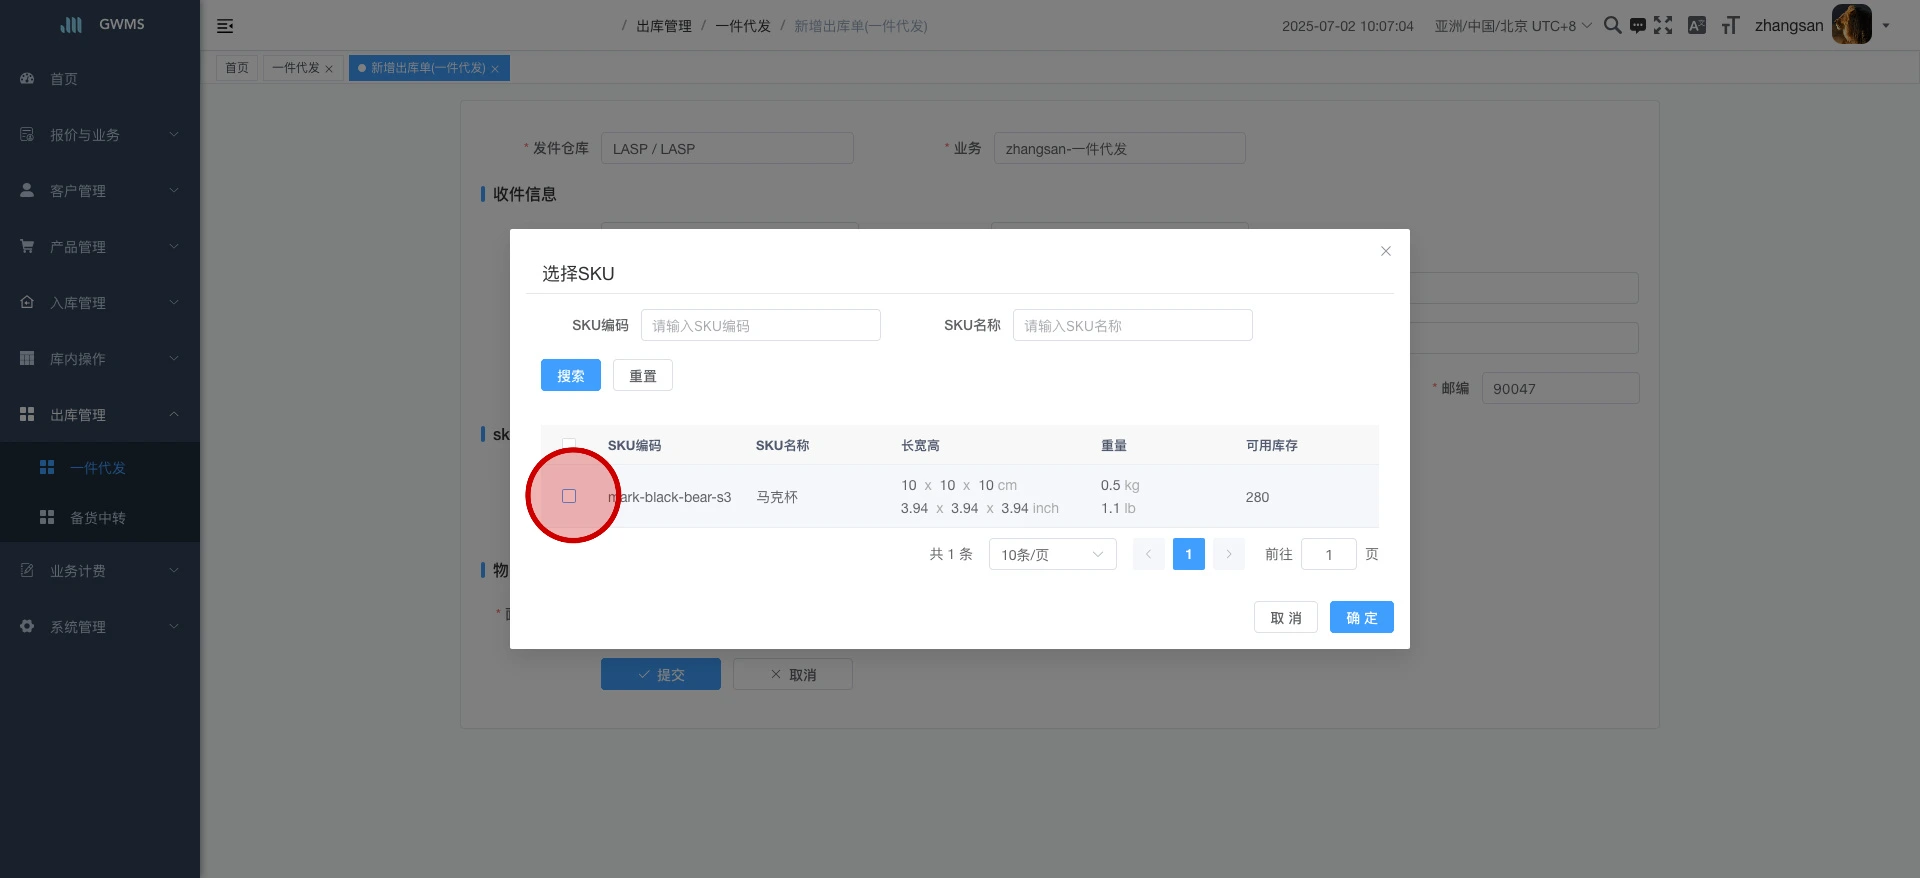Image resolution: width=1920 pixels, height=878 pixels.
Task: Open the font size adjustment icon
Action: click(1730, 25)
